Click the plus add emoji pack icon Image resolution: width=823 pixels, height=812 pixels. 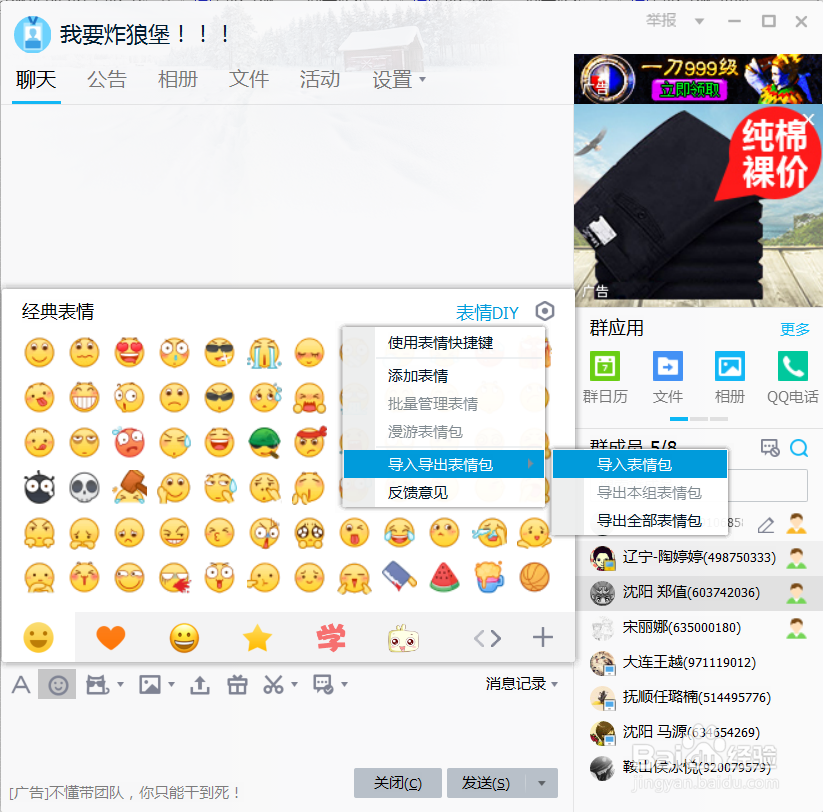543,638
